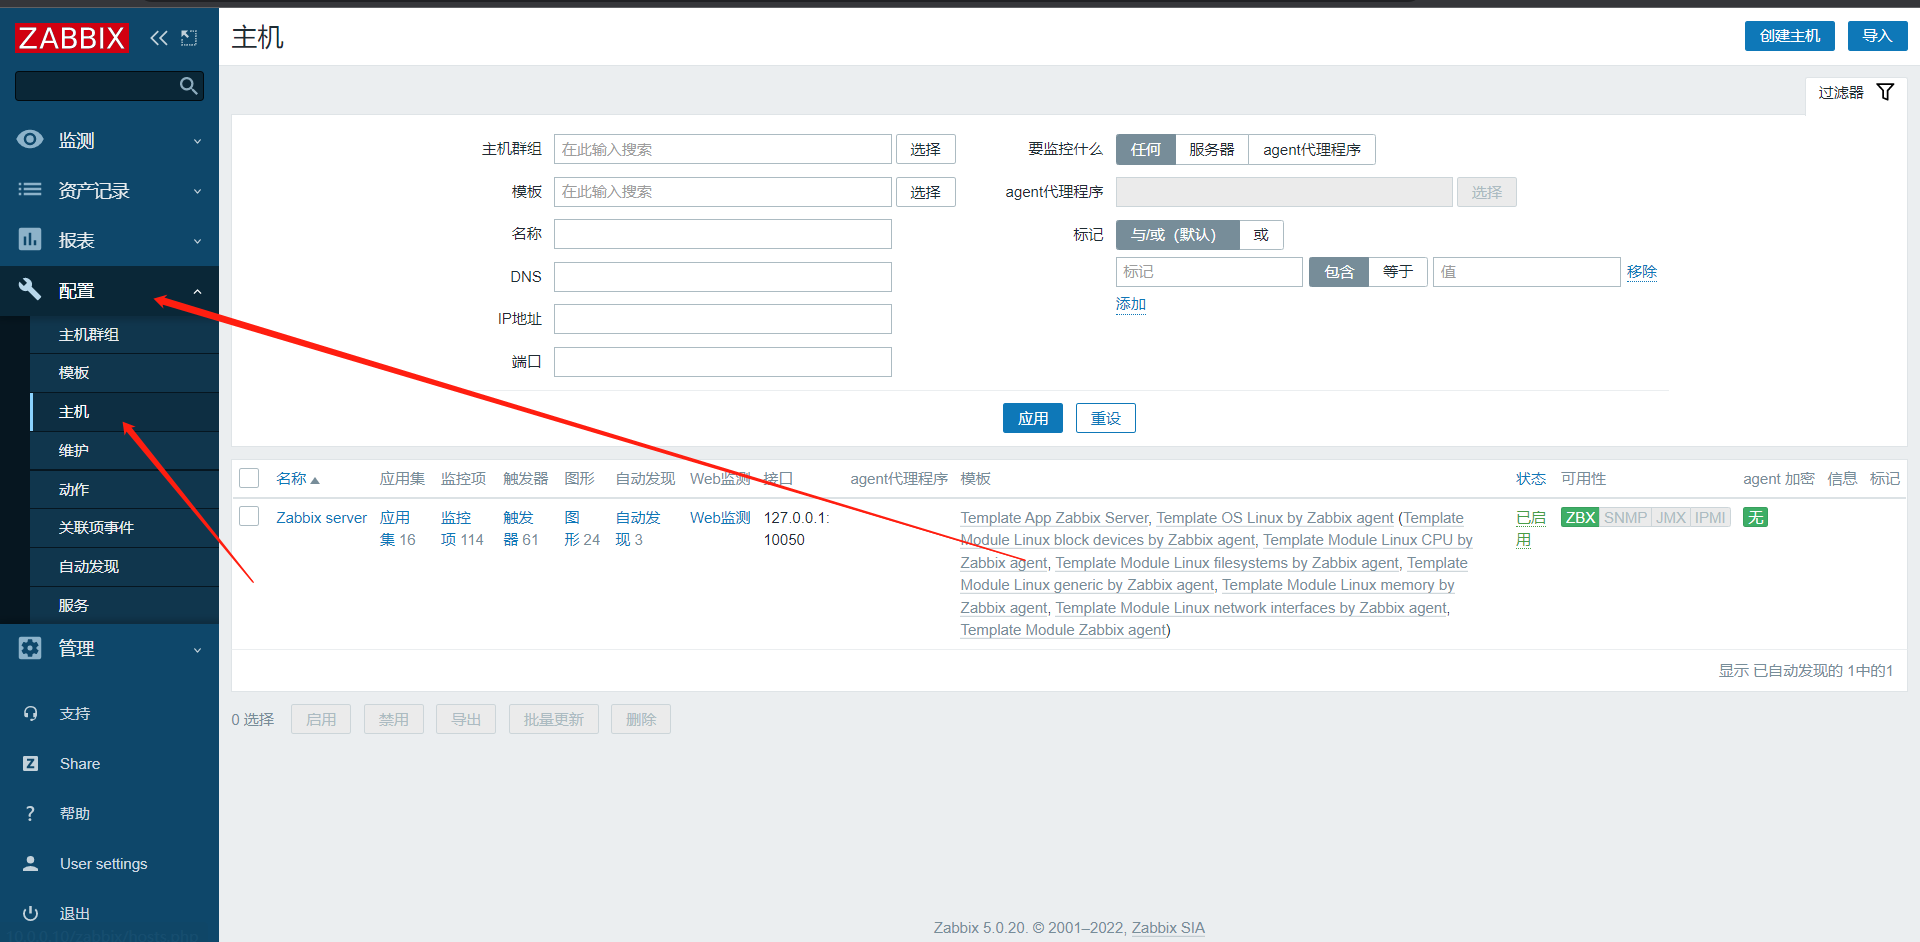Select 包含 tag operator
Screen dimensions: 1920x942
coord(1339,272)
